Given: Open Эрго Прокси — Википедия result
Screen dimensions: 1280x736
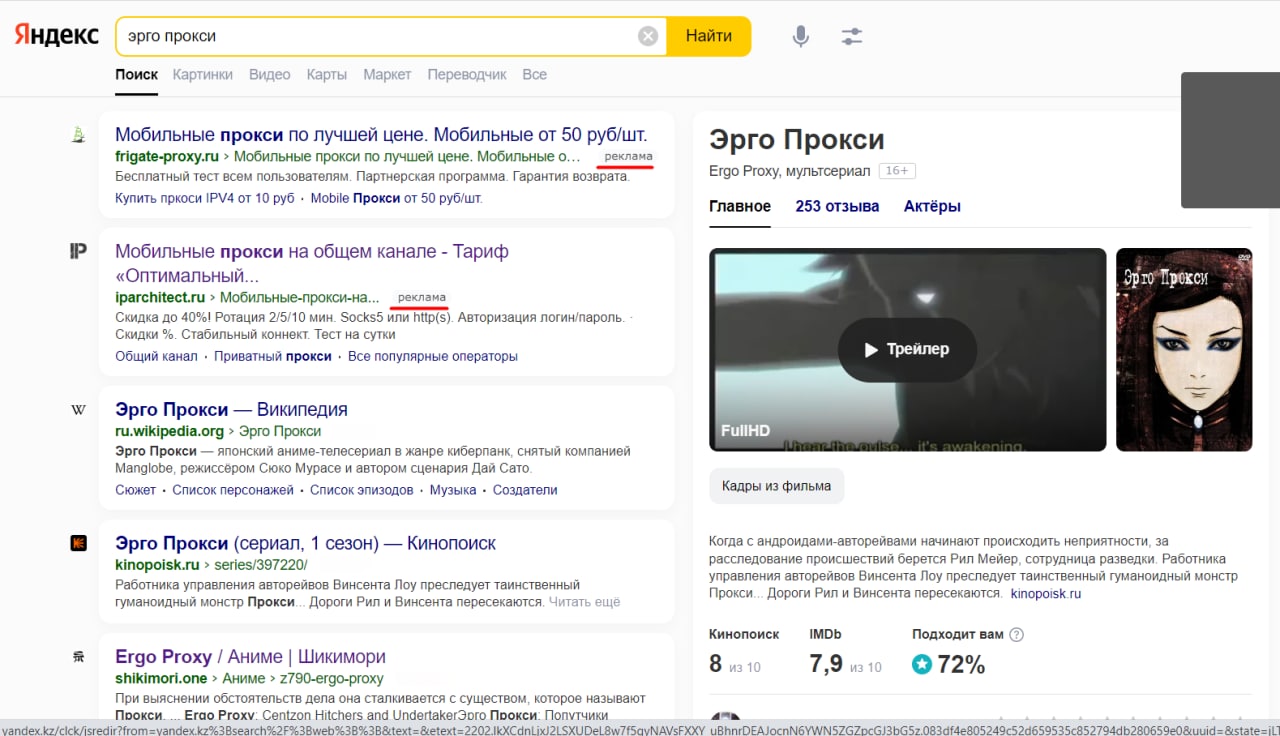Looking at the screenshot, I should pos(231,409).
